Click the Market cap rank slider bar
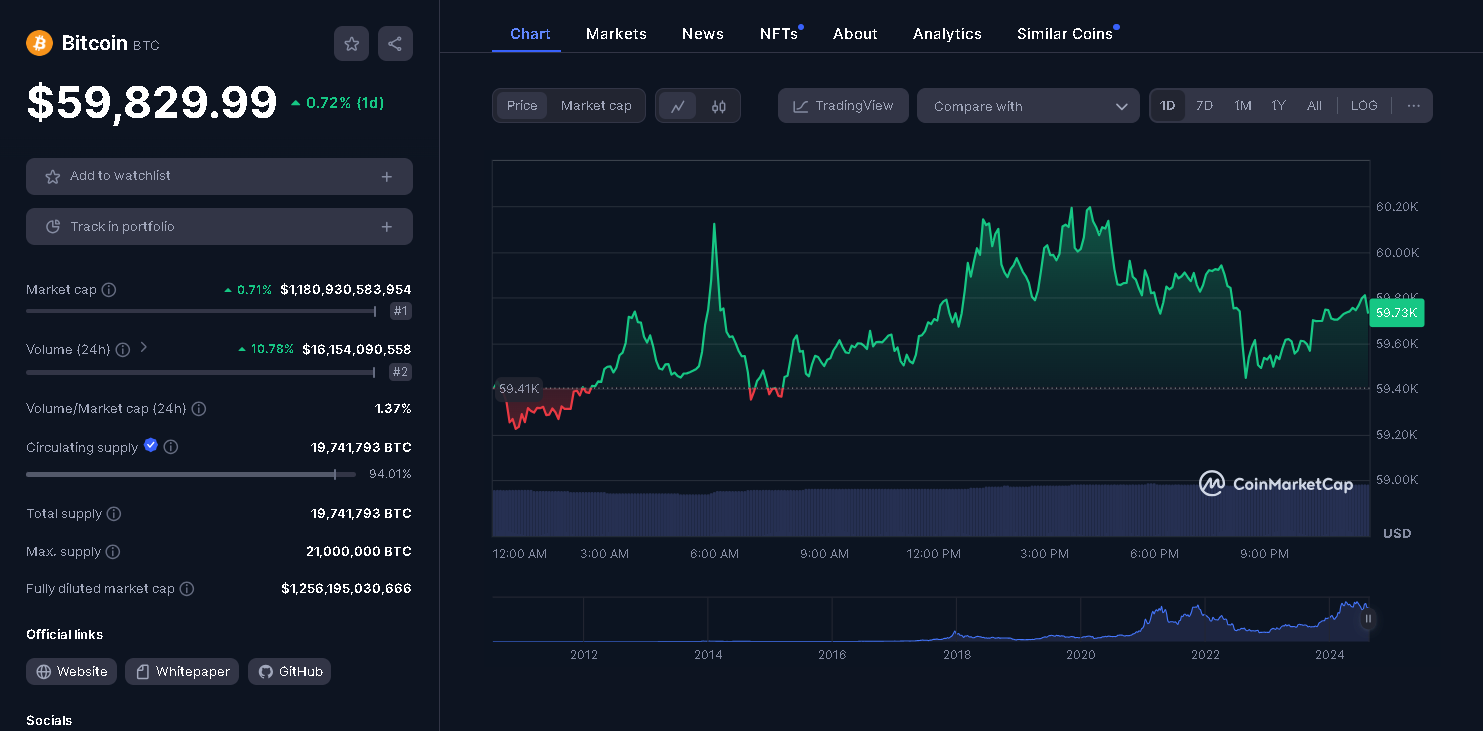Viewport: 1483px width, 731px height. (201, 311)
